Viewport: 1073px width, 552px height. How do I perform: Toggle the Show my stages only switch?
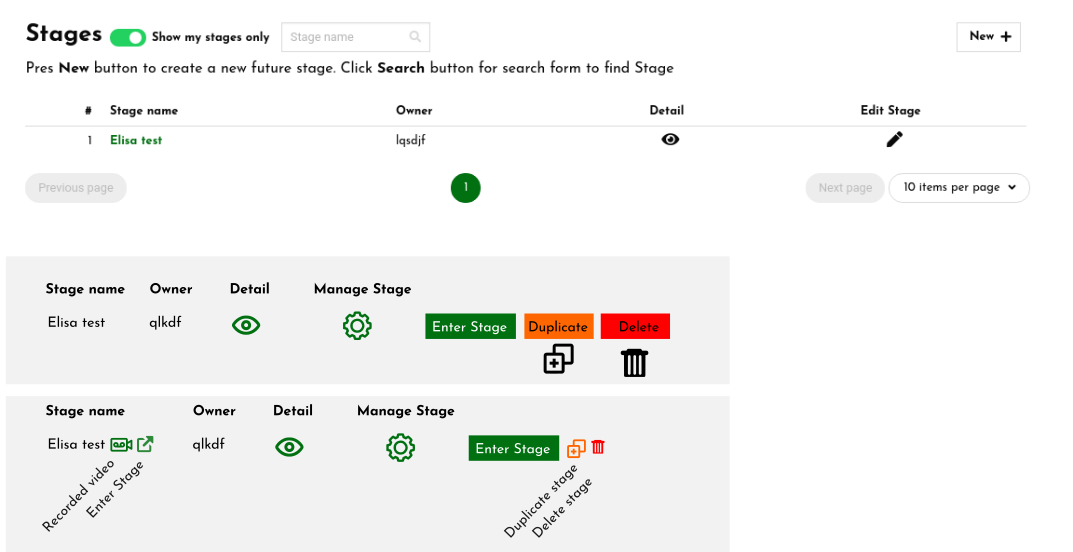(x=128, y=37)
